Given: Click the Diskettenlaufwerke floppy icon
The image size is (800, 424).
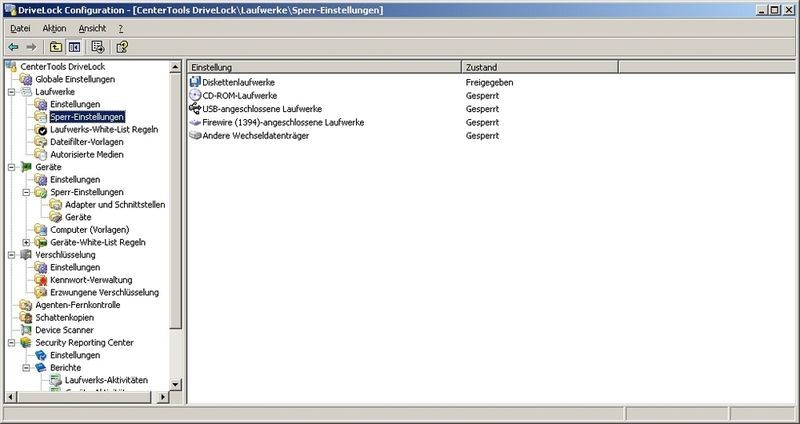Looking at the screenshot, I should [195, 82].
